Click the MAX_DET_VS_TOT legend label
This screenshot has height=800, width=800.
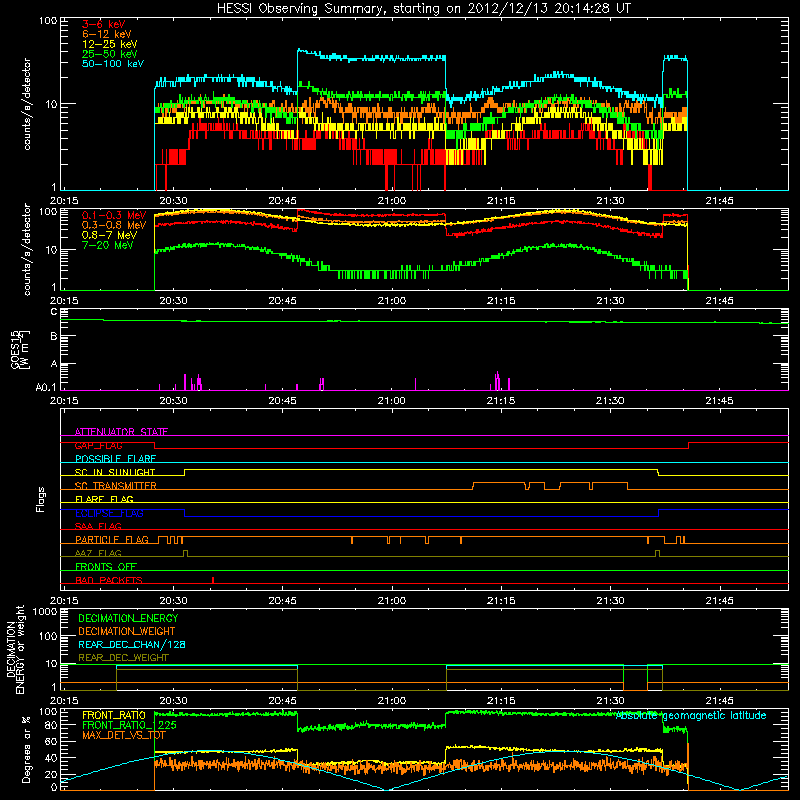124,735
